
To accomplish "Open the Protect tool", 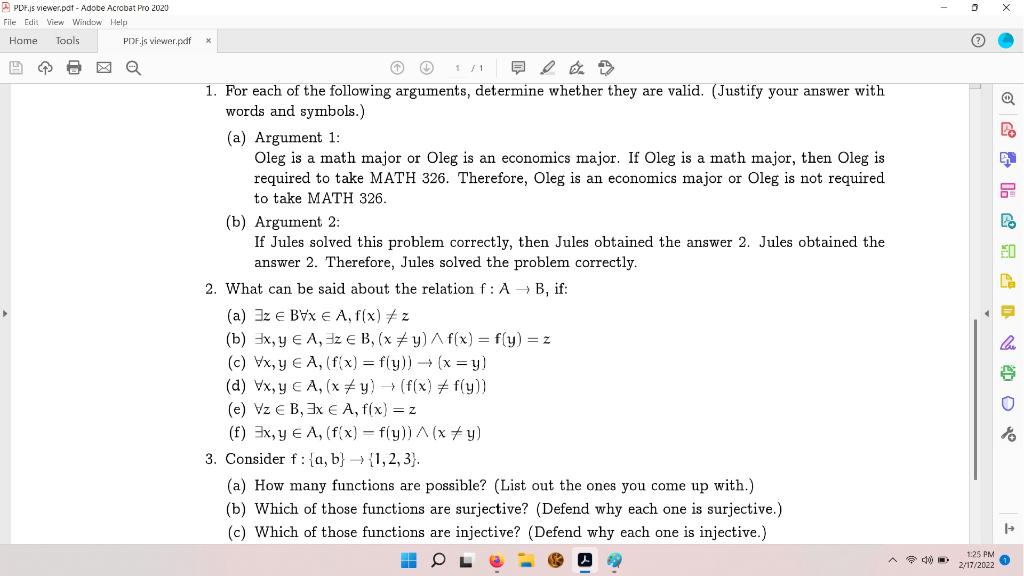I will pos(1008,405).
